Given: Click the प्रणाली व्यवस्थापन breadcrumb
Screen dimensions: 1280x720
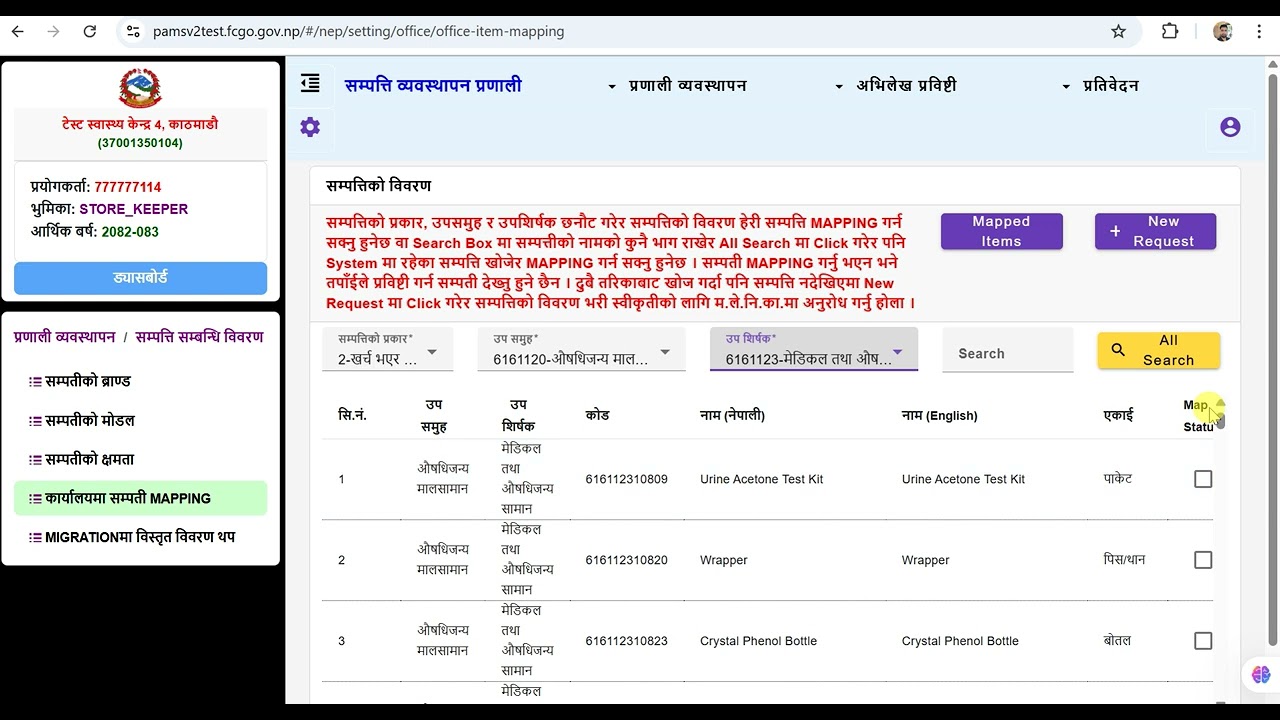Looking at the screenshot, I should pos(65,337).
